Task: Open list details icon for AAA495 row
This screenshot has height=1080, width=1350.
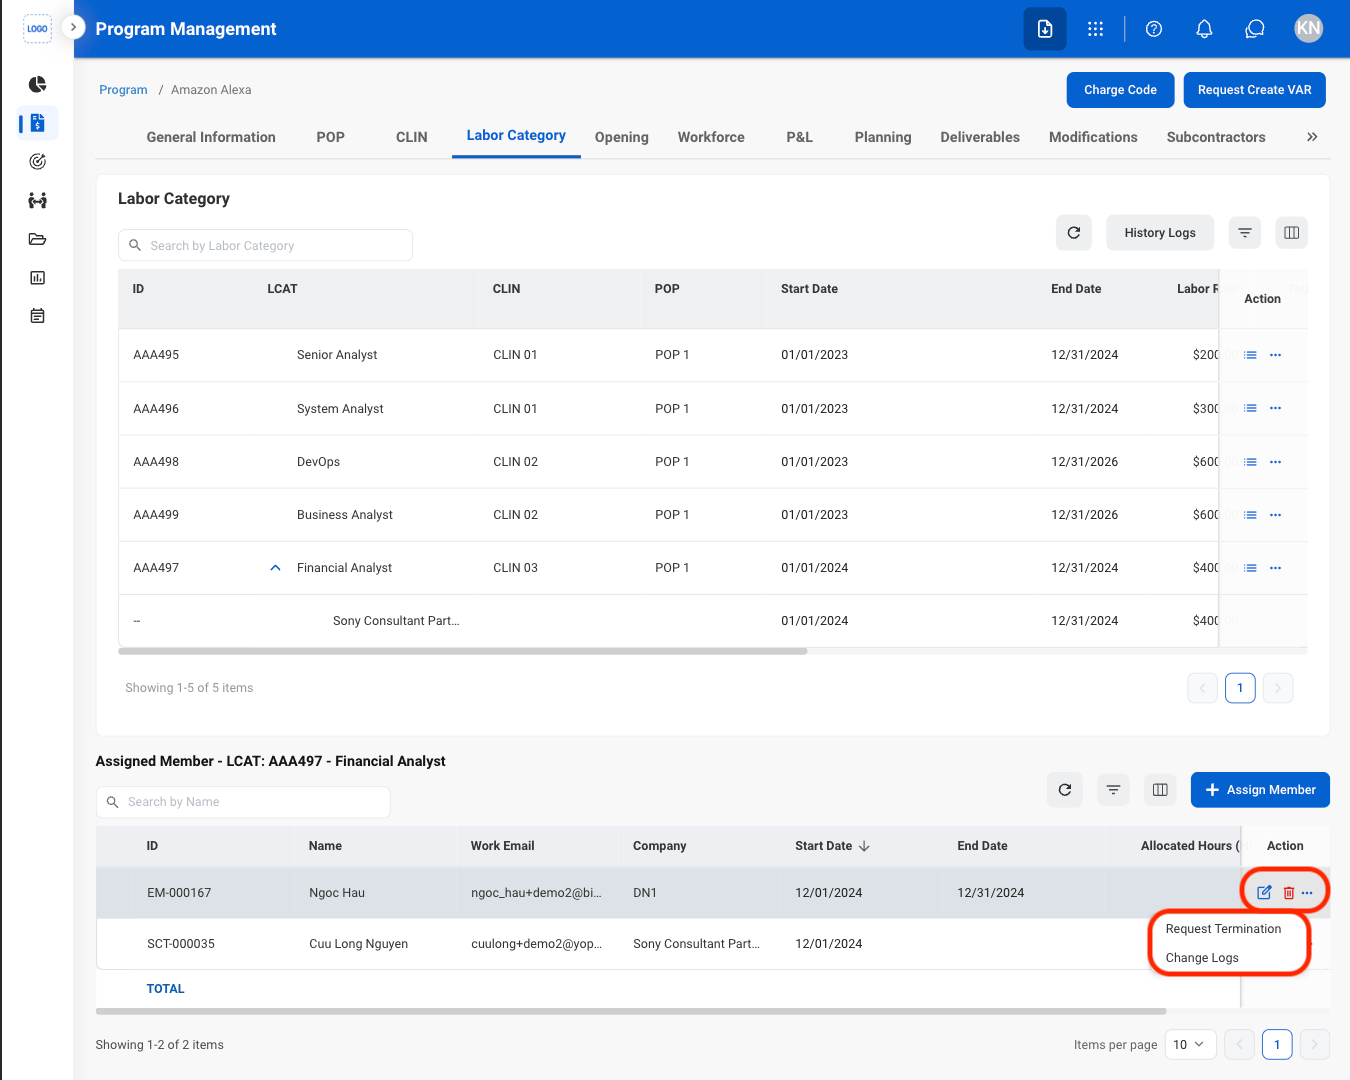Action: (1250, 355)
